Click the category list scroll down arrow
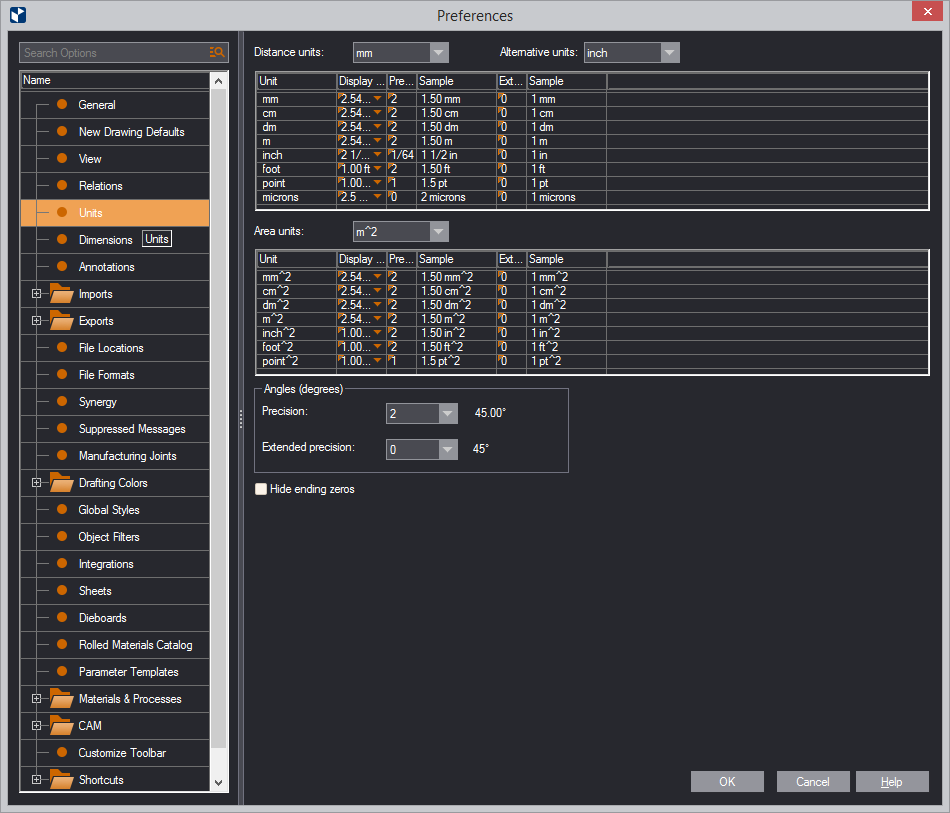This screenshot has width=950, height=813. (x=219, y=782)
